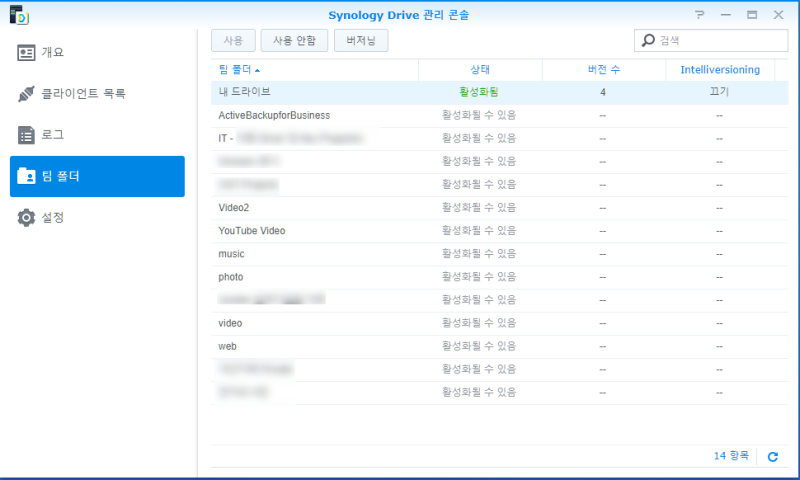This screenshot has height=480, width=800.
Task: Click the log list icon
Action: tap(26, 135)
